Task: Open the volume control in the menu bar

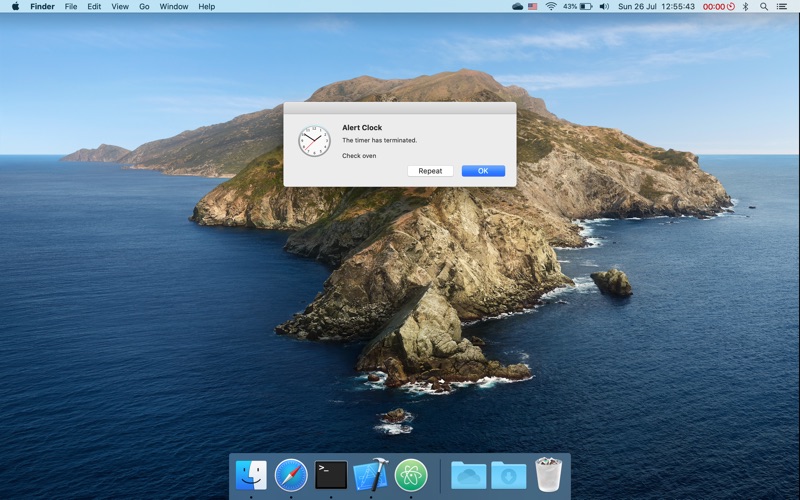Action: pos(604,7)
